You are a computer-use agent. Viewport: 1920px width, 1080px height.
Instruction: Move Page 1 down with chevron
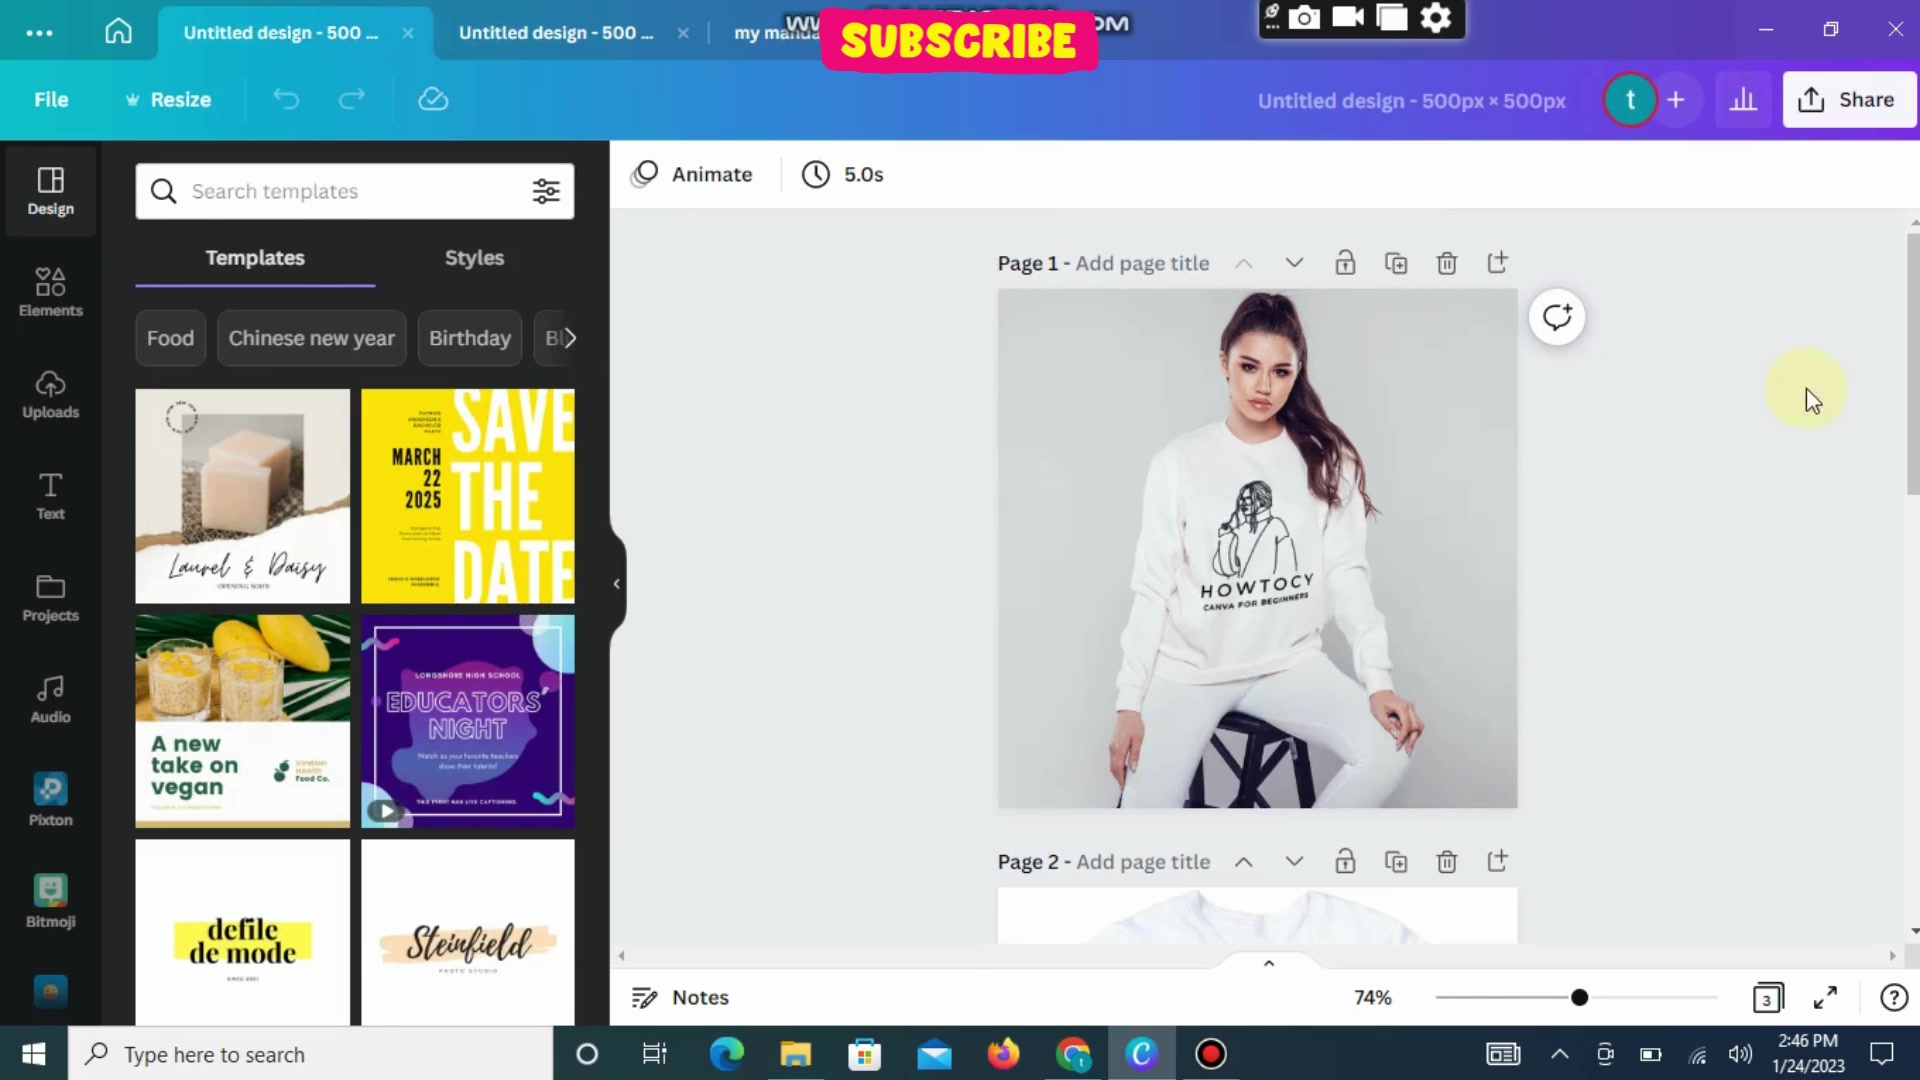(1294, 263)
